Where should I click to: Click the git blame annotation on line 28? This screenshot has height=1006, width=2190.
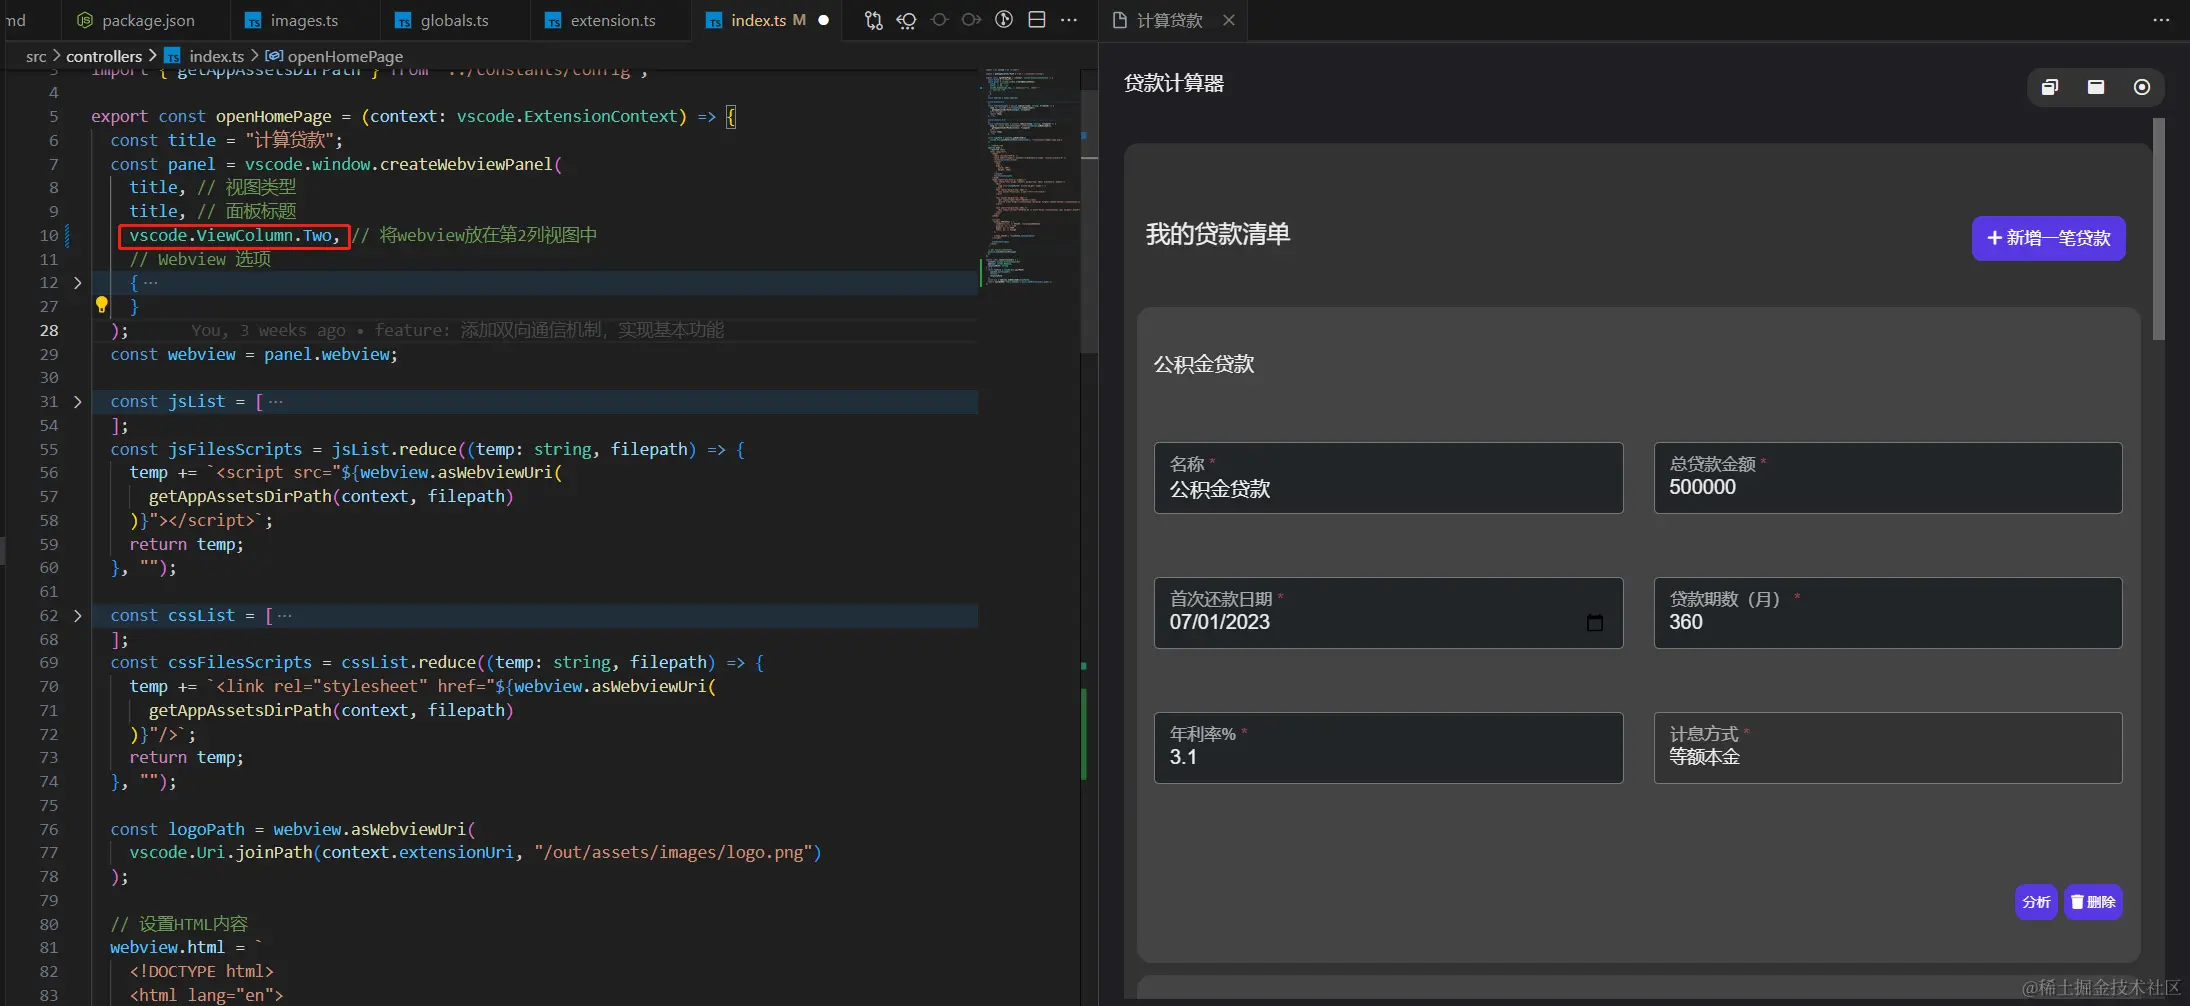(x=457, y=330)
